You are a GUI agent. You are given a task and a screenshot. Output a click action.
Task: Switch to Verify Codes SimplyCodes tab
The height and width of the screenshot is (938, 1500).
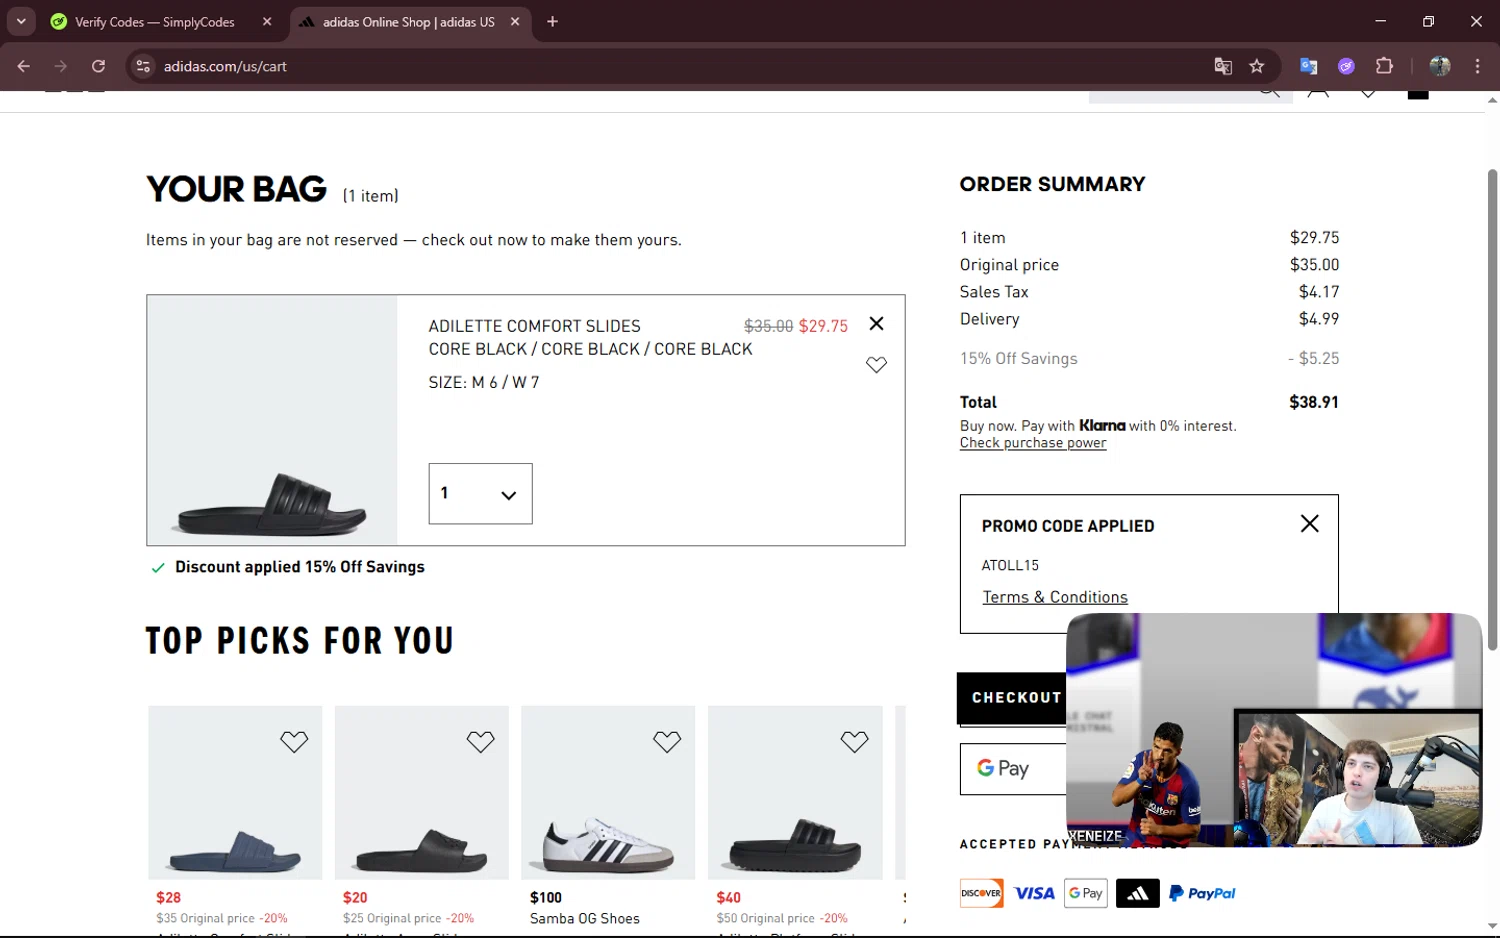(155, 22)
